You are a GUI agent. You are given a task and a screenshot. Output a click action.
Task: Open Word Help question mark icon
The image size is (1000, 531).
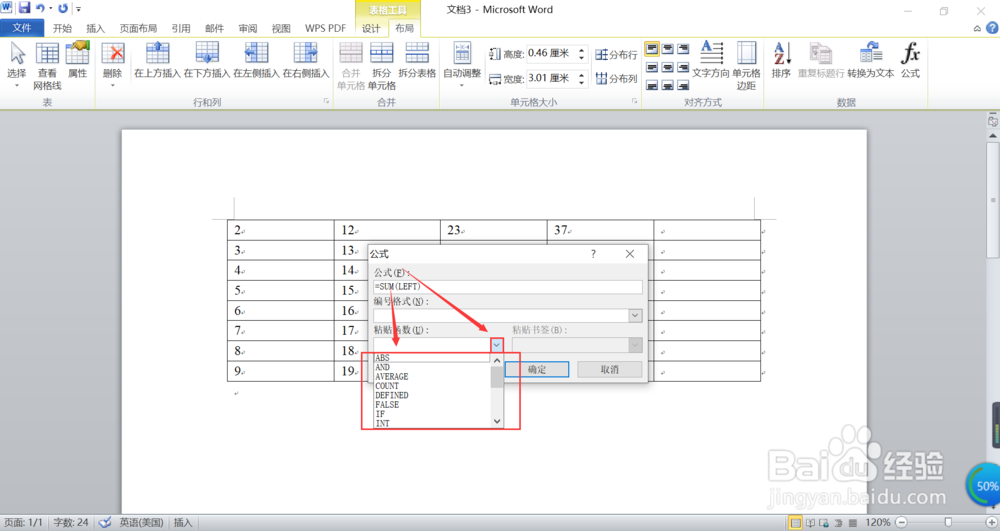point(992,28)
